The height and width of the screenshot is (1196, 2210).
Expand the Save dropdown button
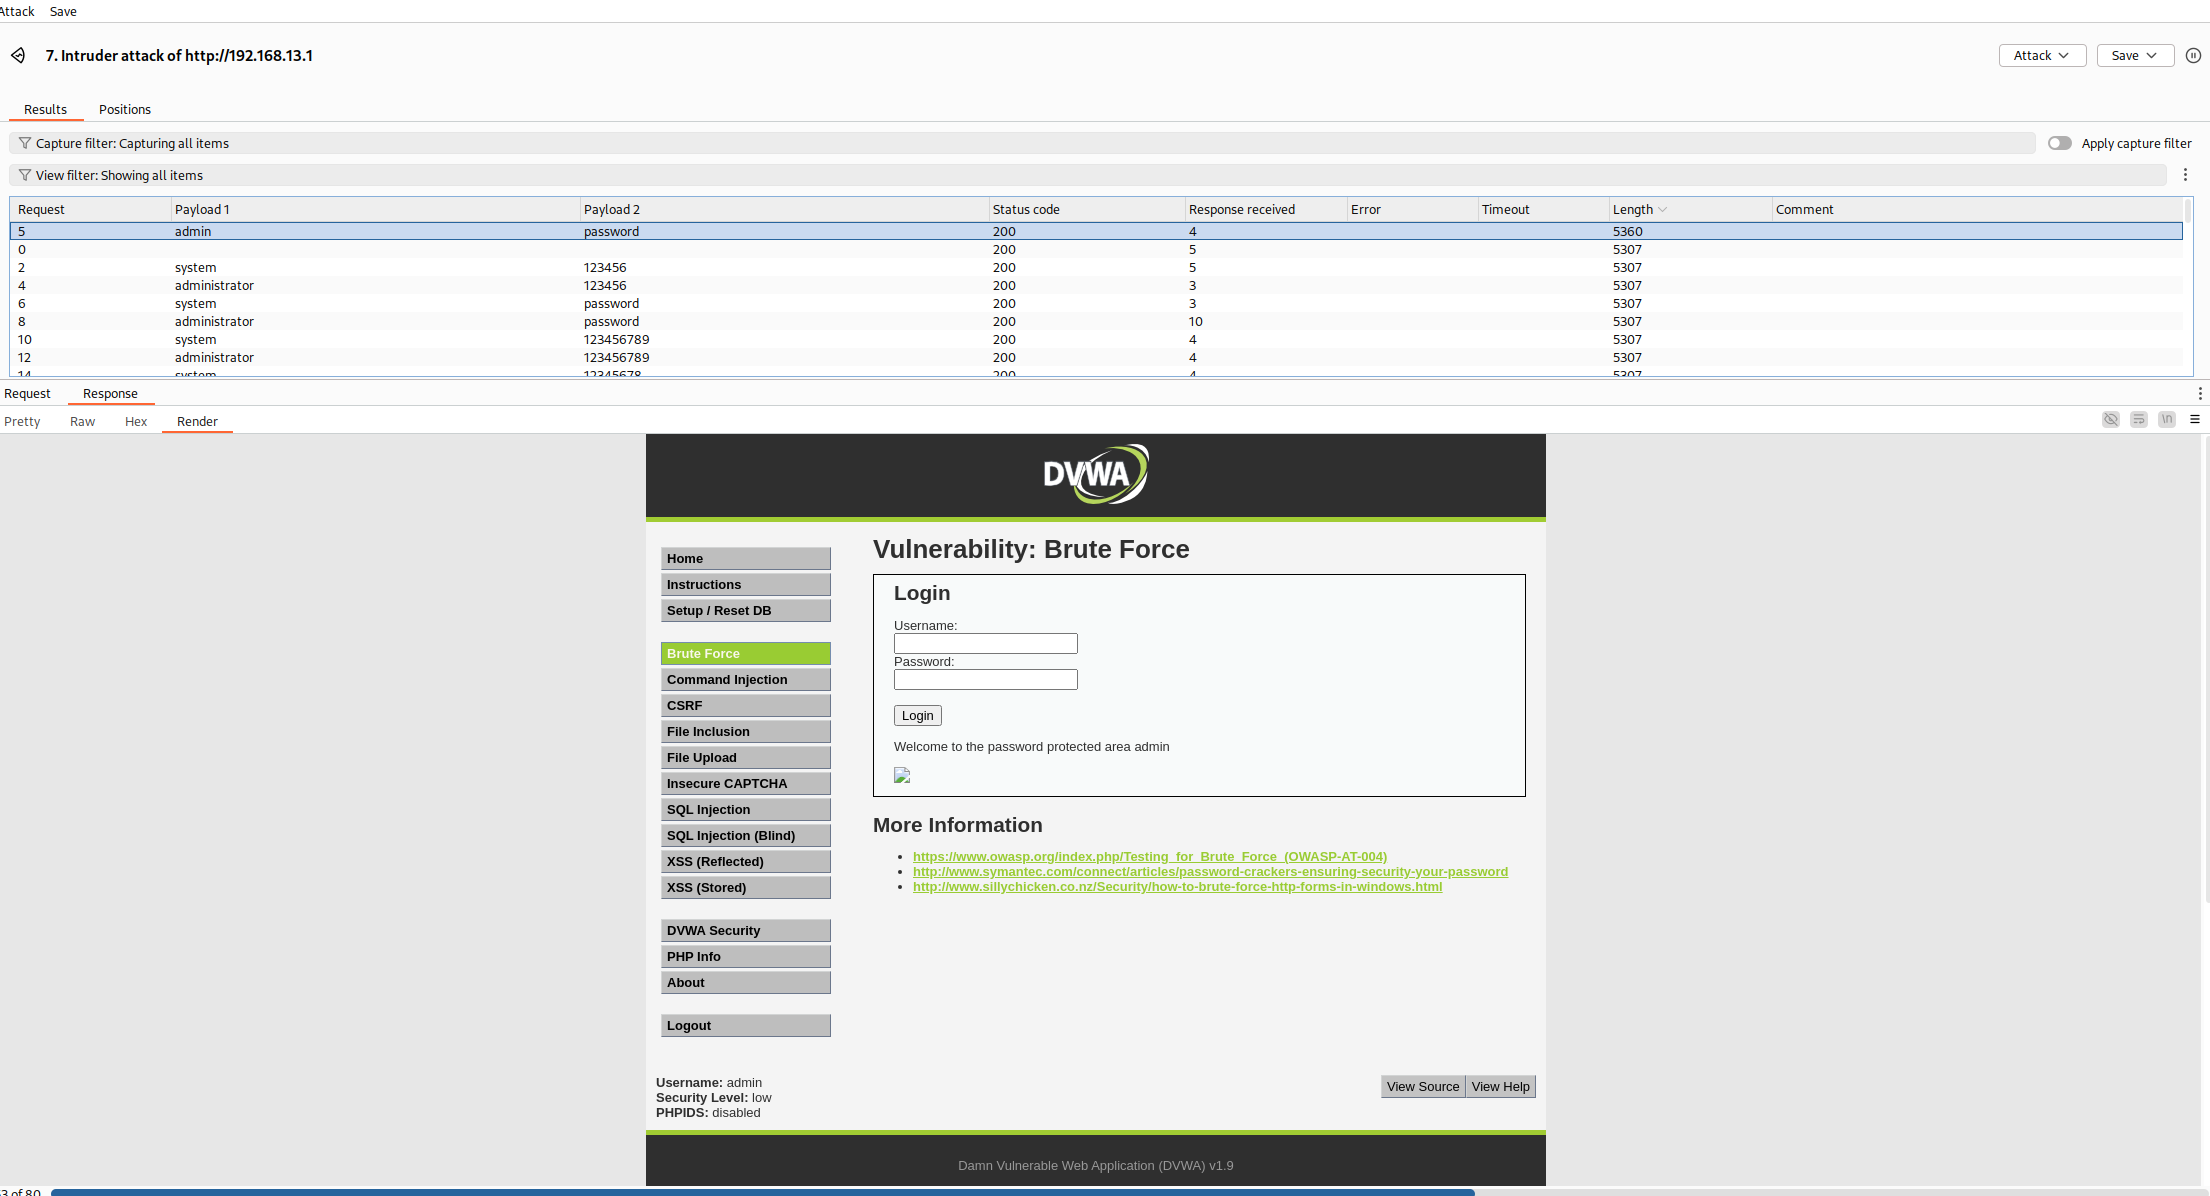pyautogui.click(x=2134, y=55)
